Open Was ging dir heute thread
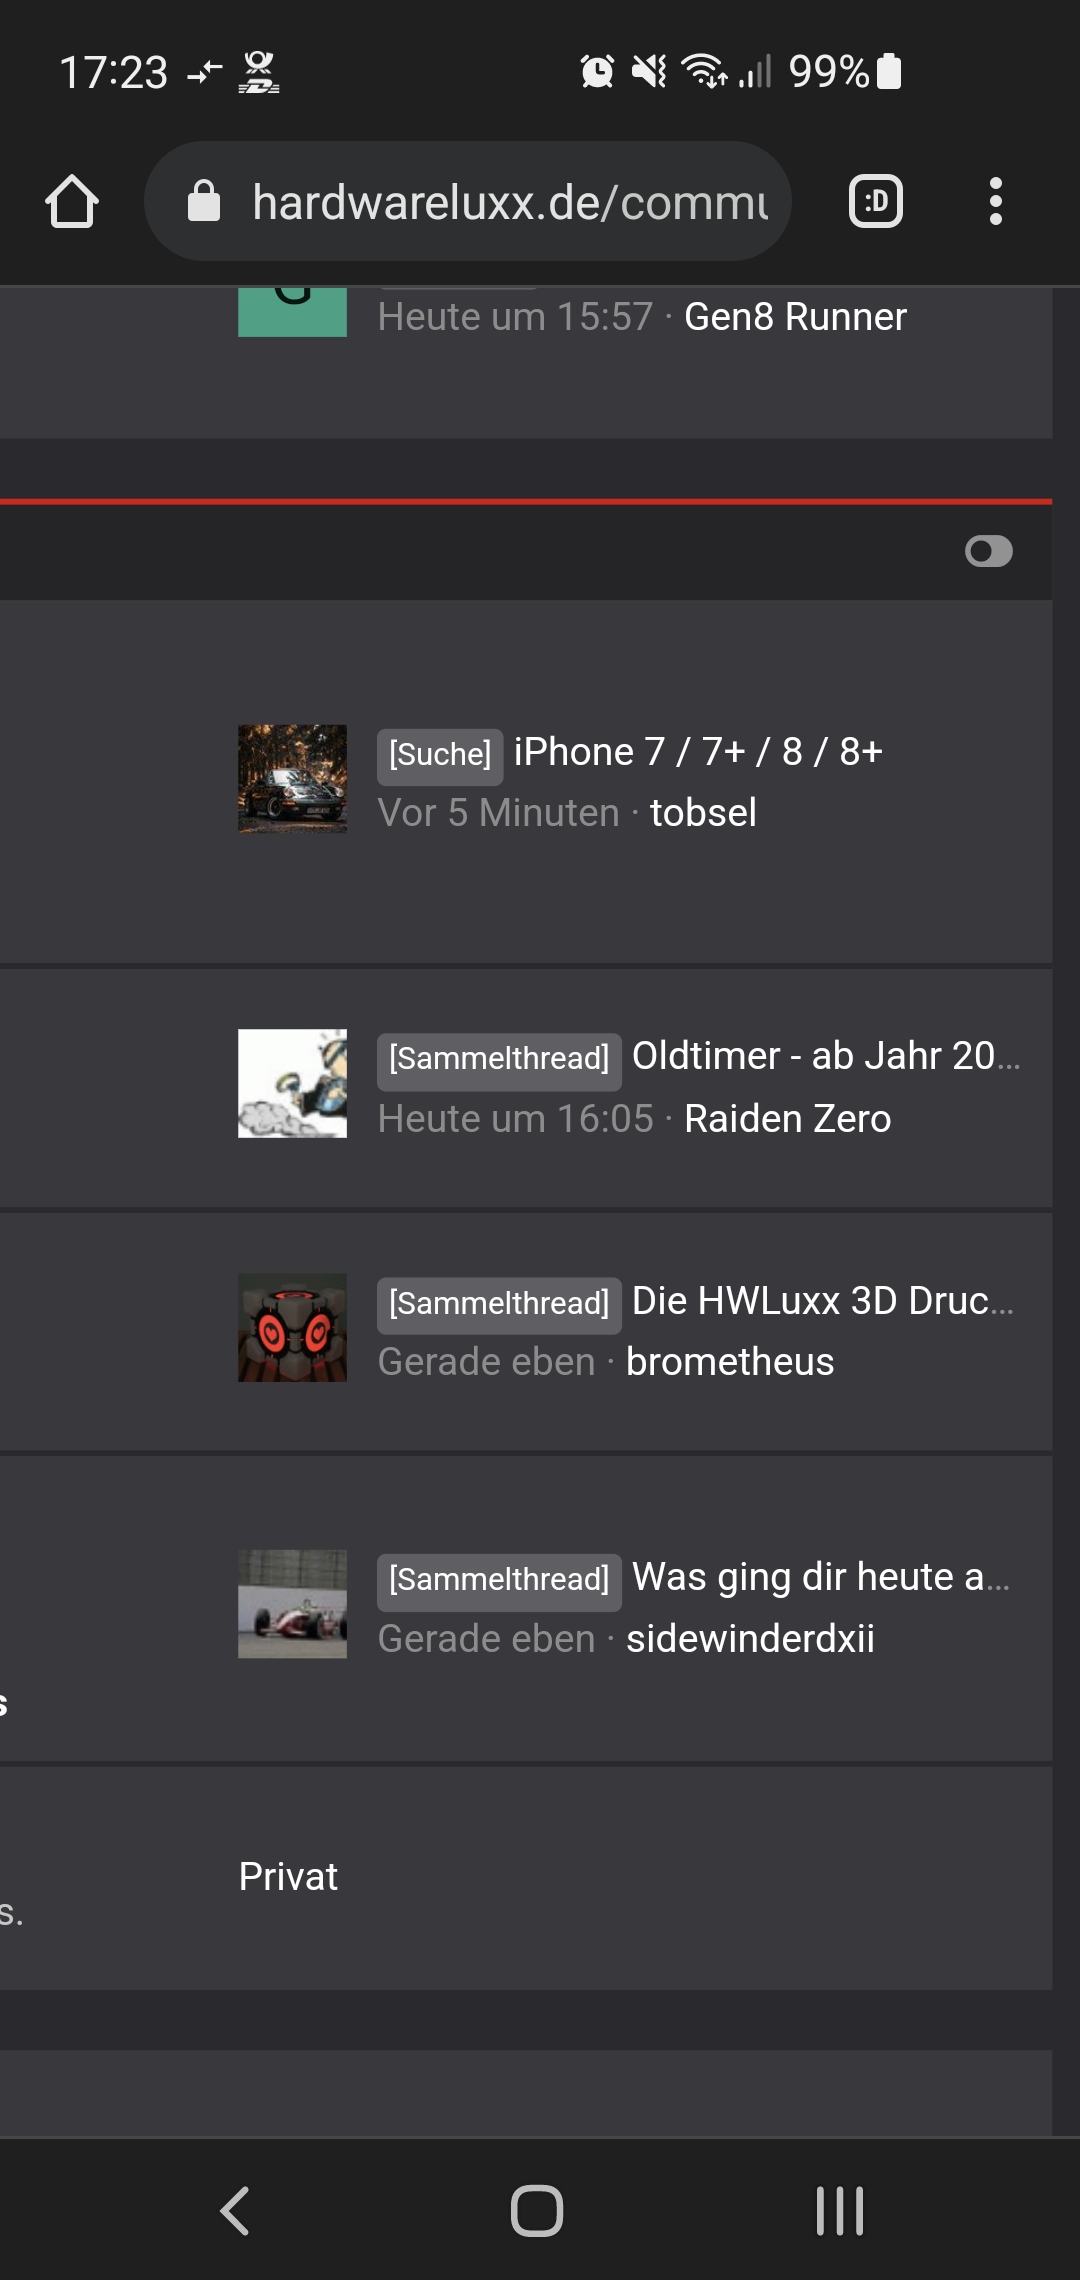The image size is (1080, 2280). pos(821,1577)
